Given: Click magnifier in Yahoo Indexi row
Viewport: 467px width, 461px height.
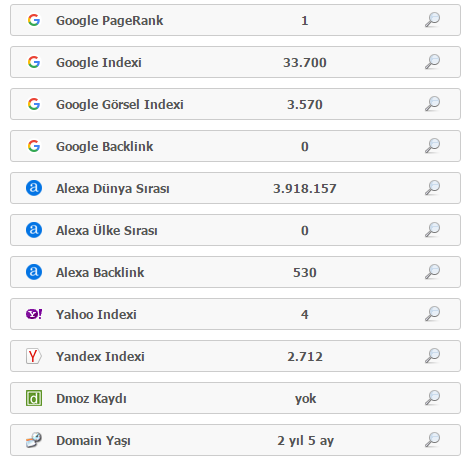Looking at the screenshot, I should point(432,314).
